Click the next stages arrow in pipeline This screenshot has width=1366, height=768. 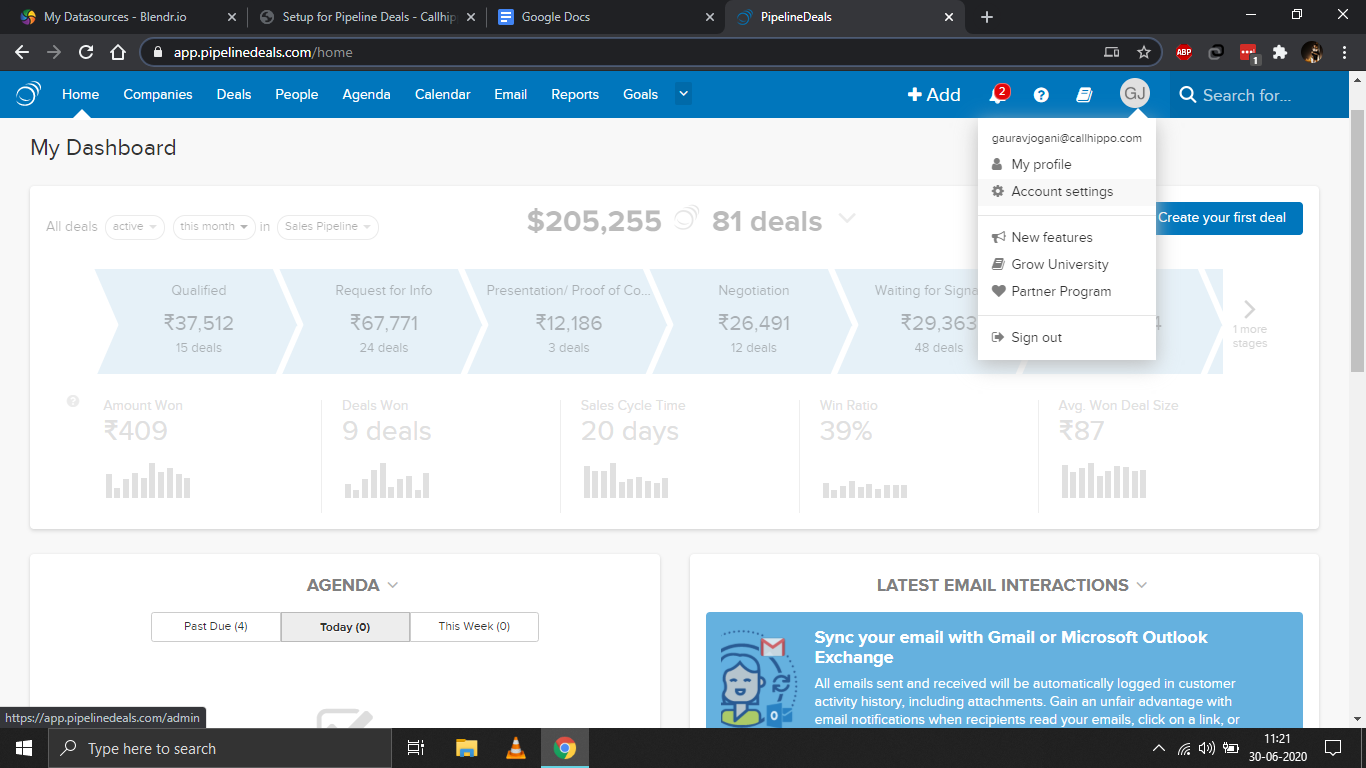tap(1249, 309)
